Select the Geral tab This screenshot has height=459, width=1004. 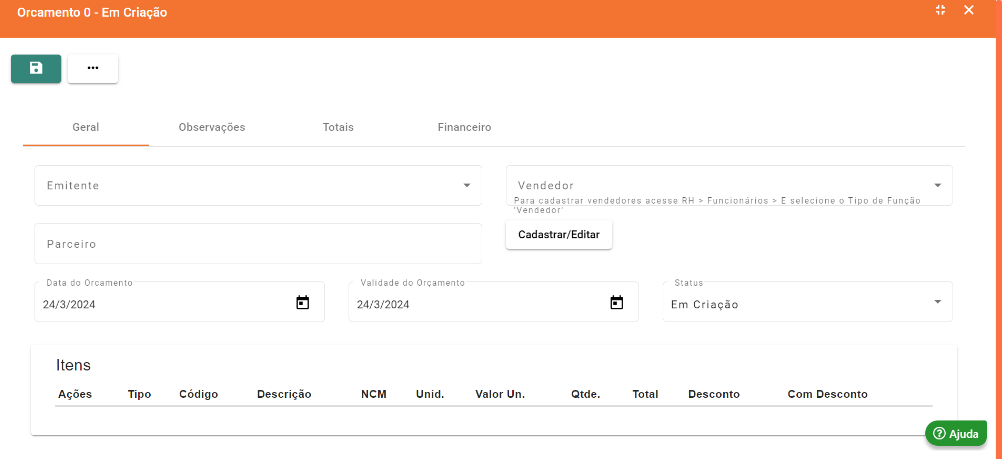click(x=86, y=128)
